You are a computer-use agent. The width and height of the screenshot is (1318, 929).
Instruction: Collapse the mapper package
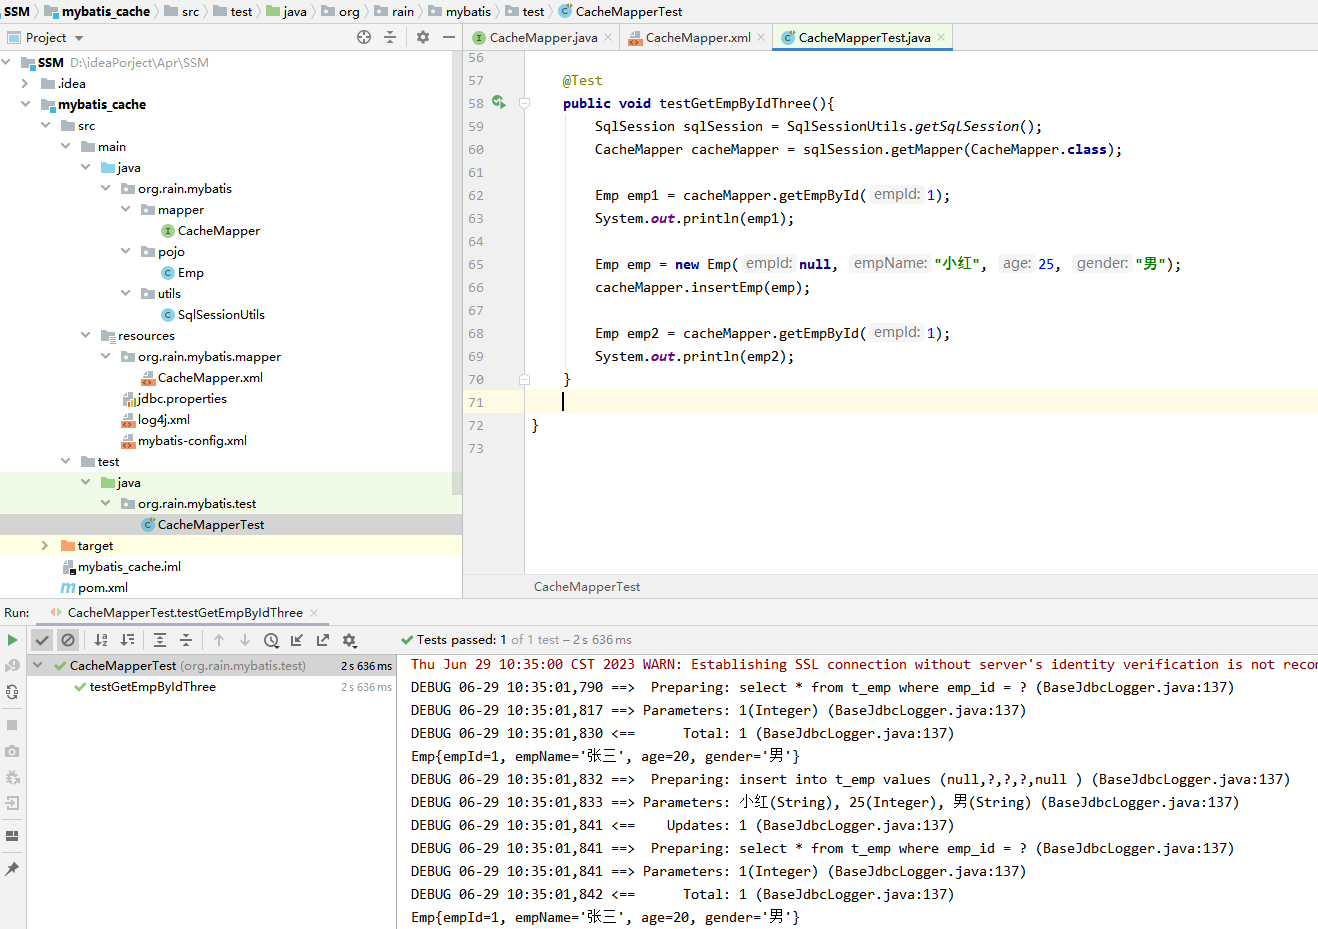pyautogui.click(x=125, y=209)
